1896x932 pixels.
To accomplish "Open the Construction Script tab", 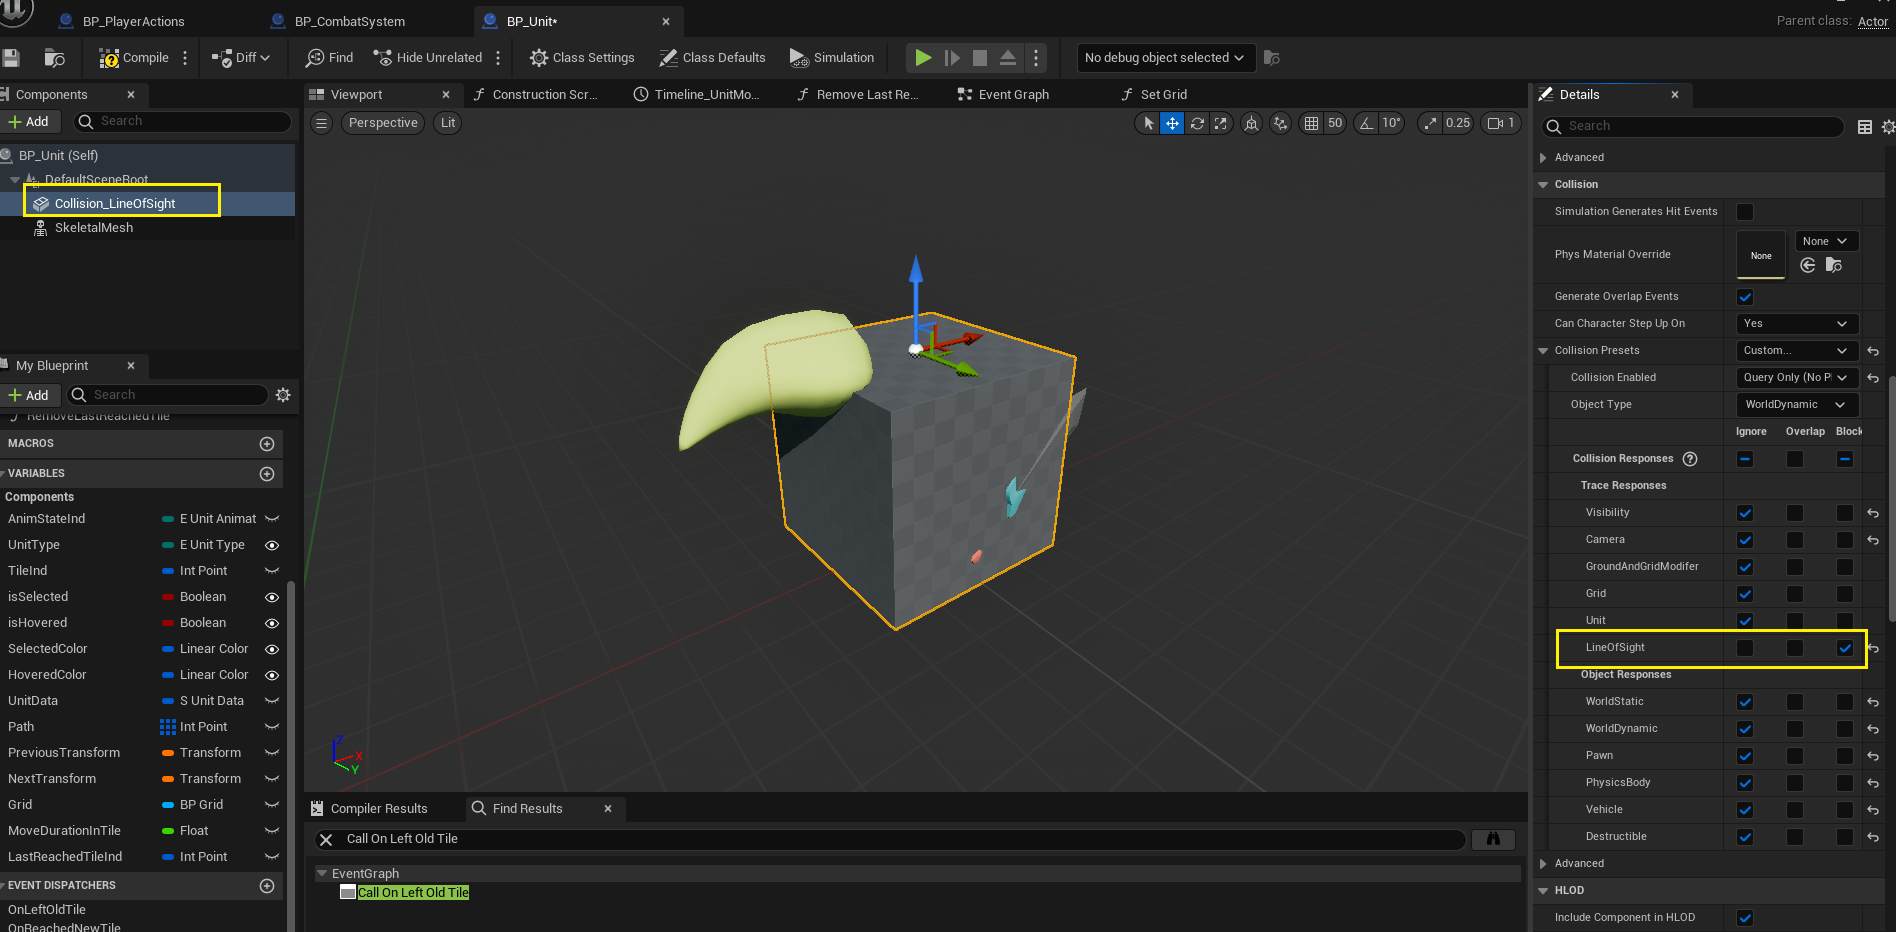I will coord(544,94).
